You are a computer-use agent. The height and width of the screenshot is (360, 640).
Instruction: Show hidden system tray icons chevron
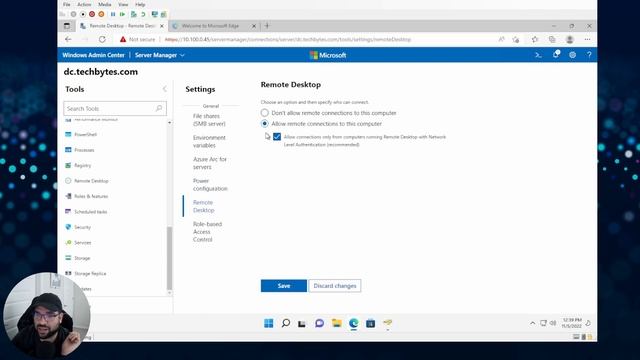coord(532,323)
